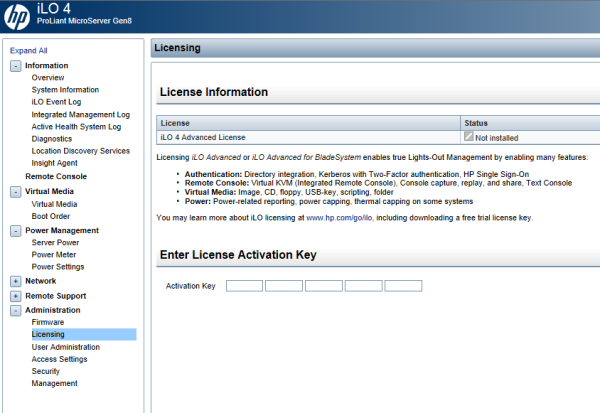600x413 pixels.
Task: Click the Information section label
Action: click(47, 65)
